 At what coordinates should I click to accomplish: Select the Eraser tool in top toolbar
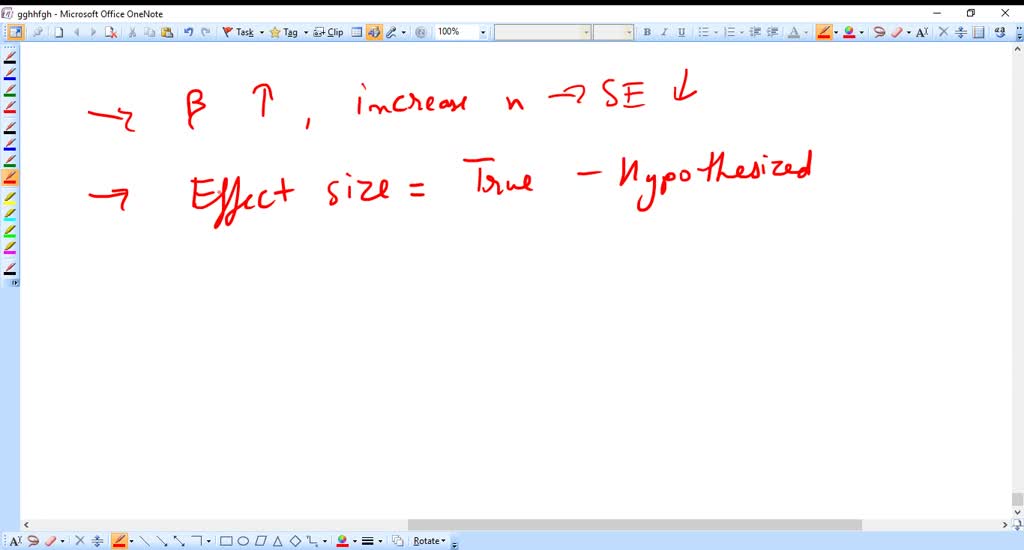(897, 32)
